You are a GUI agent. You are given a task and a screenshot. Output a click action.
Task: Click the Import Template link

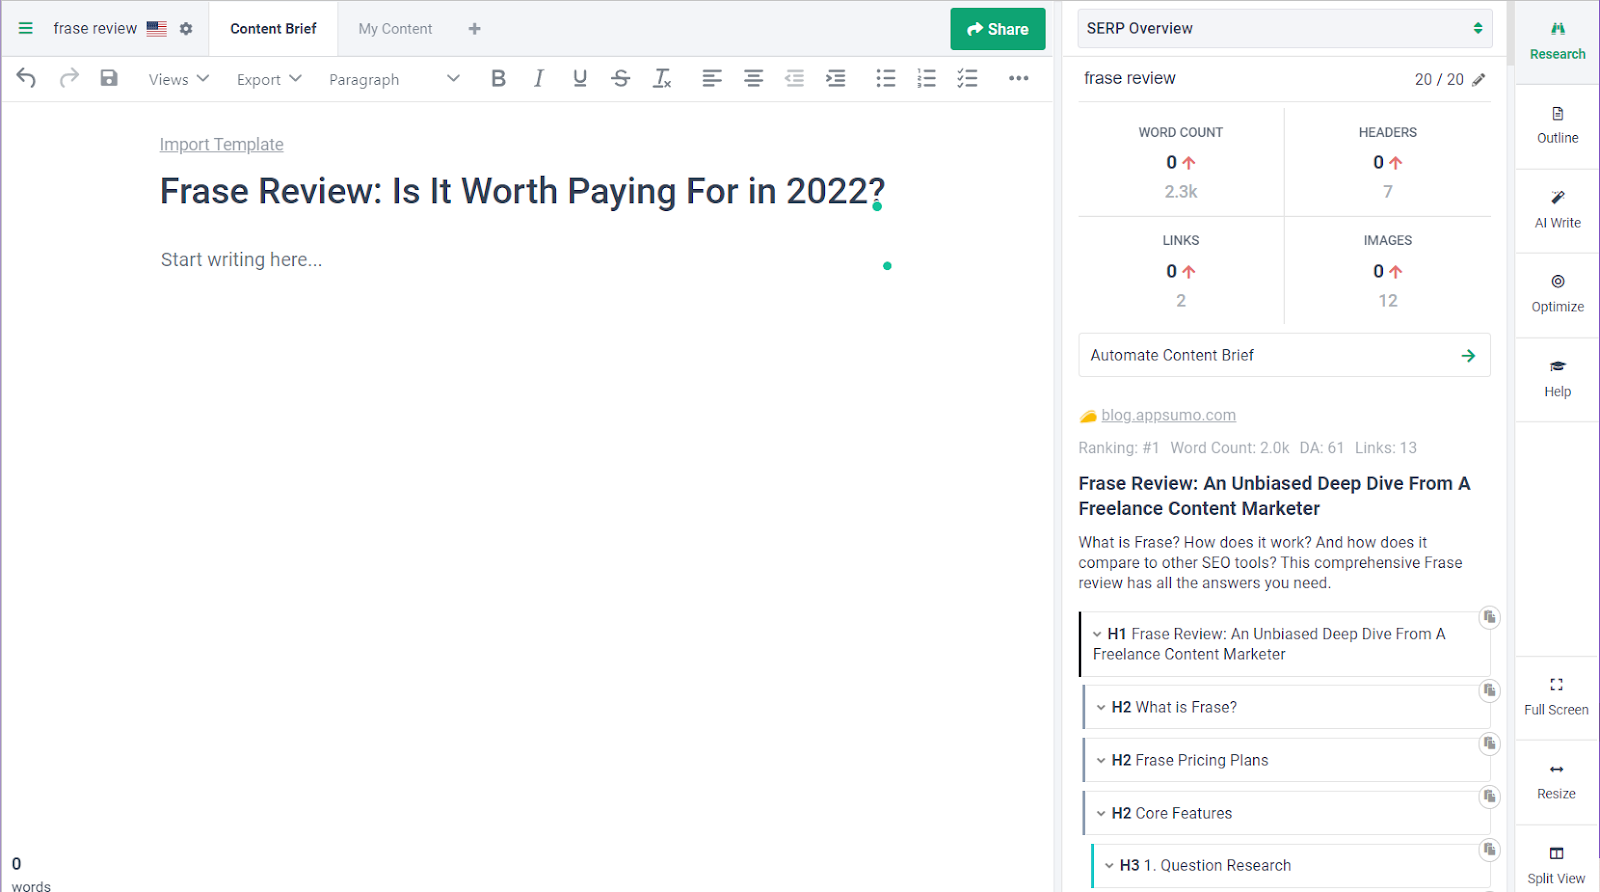click(222, 144)
